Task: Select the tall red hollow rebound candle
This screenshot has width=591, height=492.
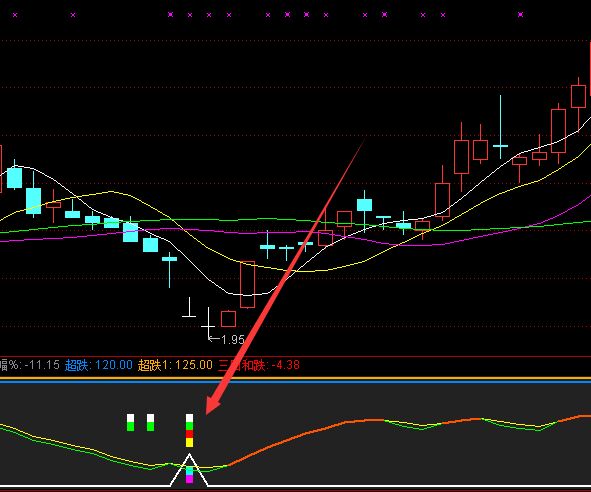Action: pyautogui.click(x=248, y=284)
